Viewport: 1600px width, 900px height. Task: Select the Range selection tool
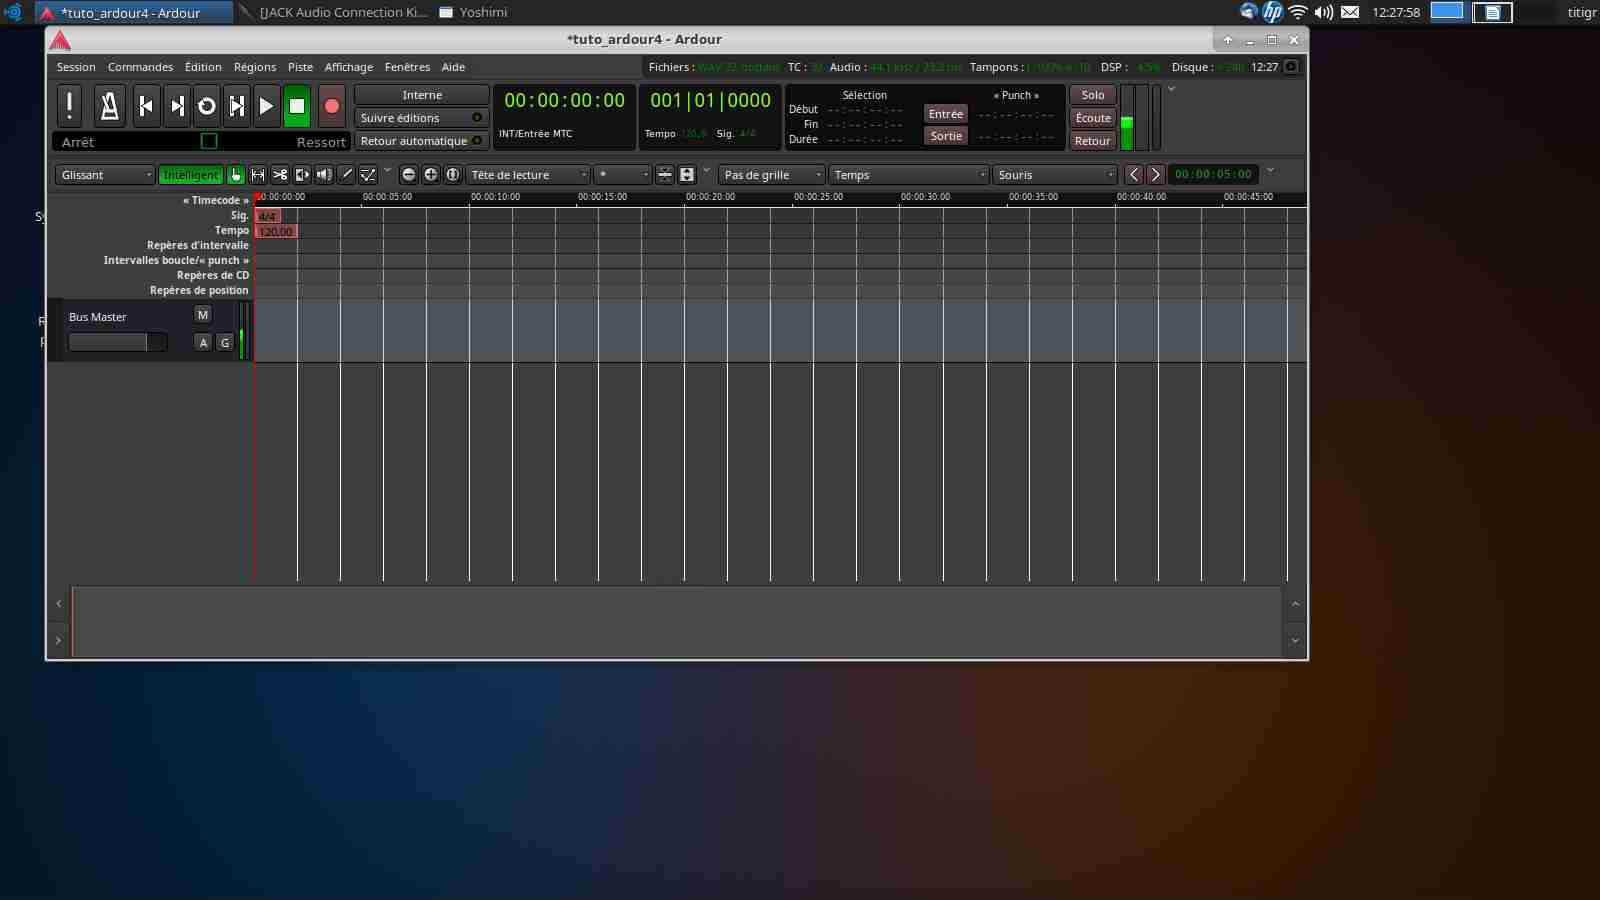(x=258, y=175)
